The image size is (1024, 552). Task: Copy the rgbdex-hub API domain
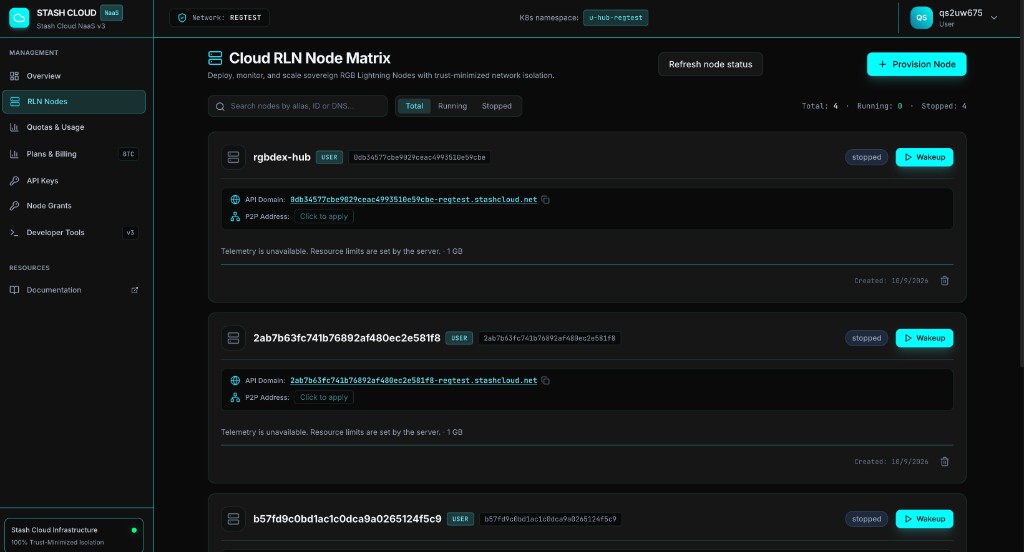[545, 200]
